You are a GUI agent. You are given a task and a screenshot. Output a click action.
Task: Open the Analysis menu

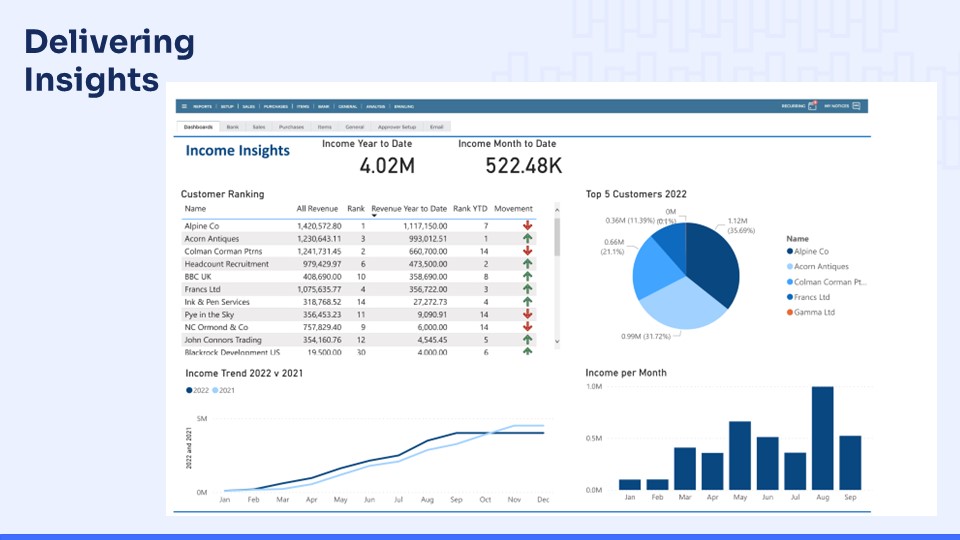(376, 107)
